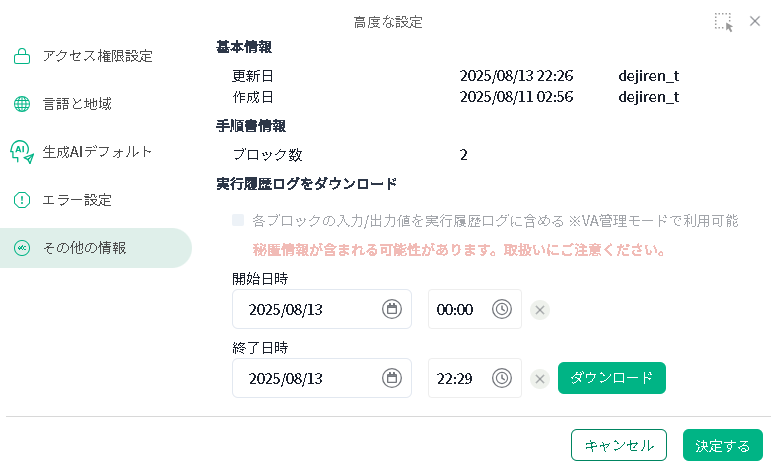The height and width of the screenshot is (468, 777).
Task: Click the lock icon beside アクセス権限設定
Action: (22, 56)
